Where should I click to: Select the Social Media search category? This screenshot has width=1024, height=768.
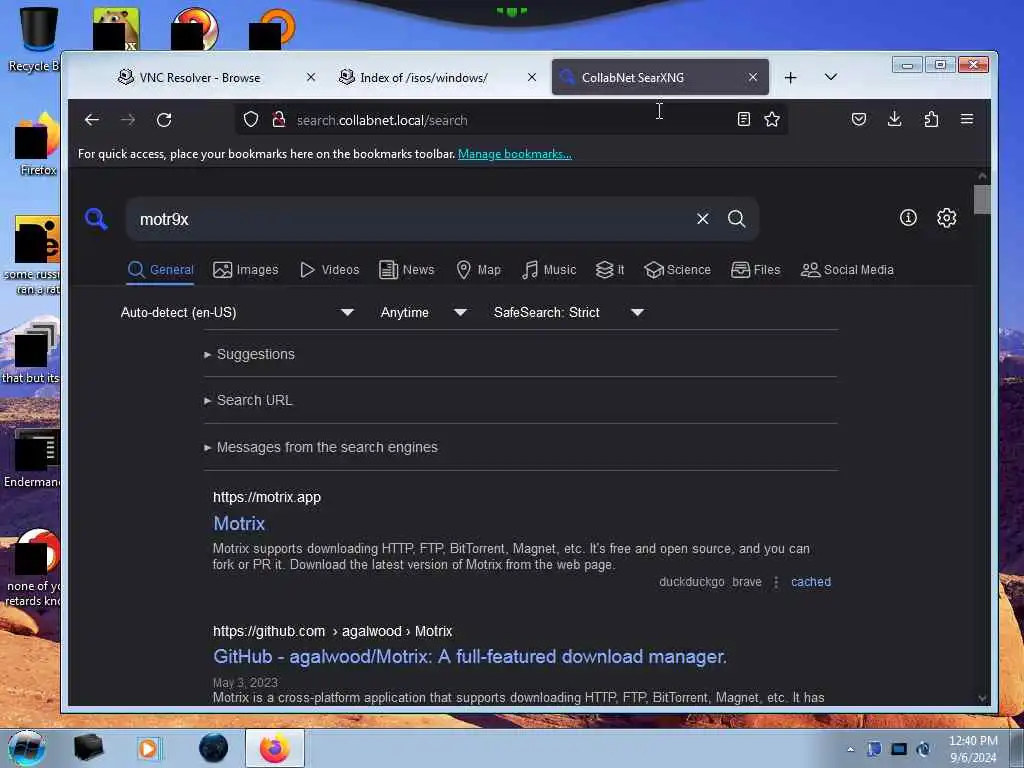pos(847,270)
